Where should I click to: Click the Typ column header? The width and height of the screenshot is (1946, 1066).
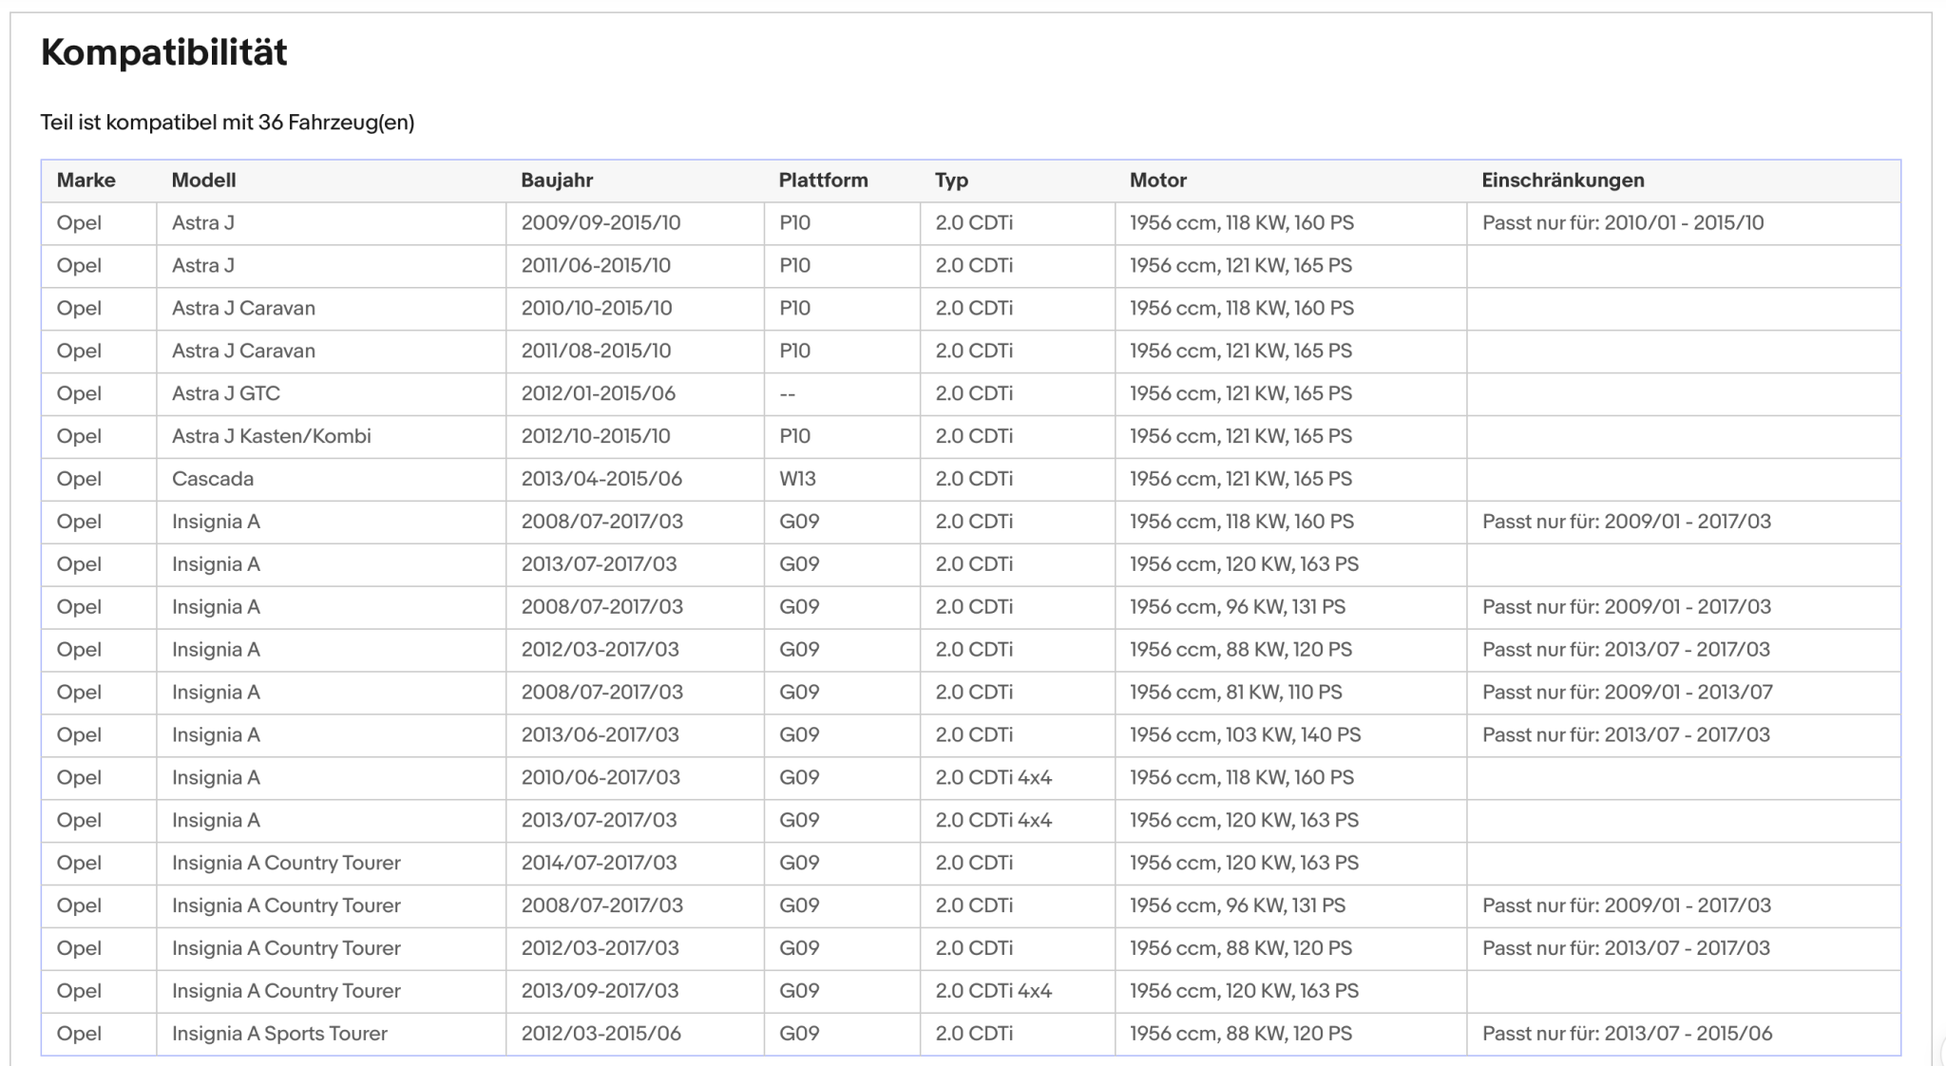point(951,180)
